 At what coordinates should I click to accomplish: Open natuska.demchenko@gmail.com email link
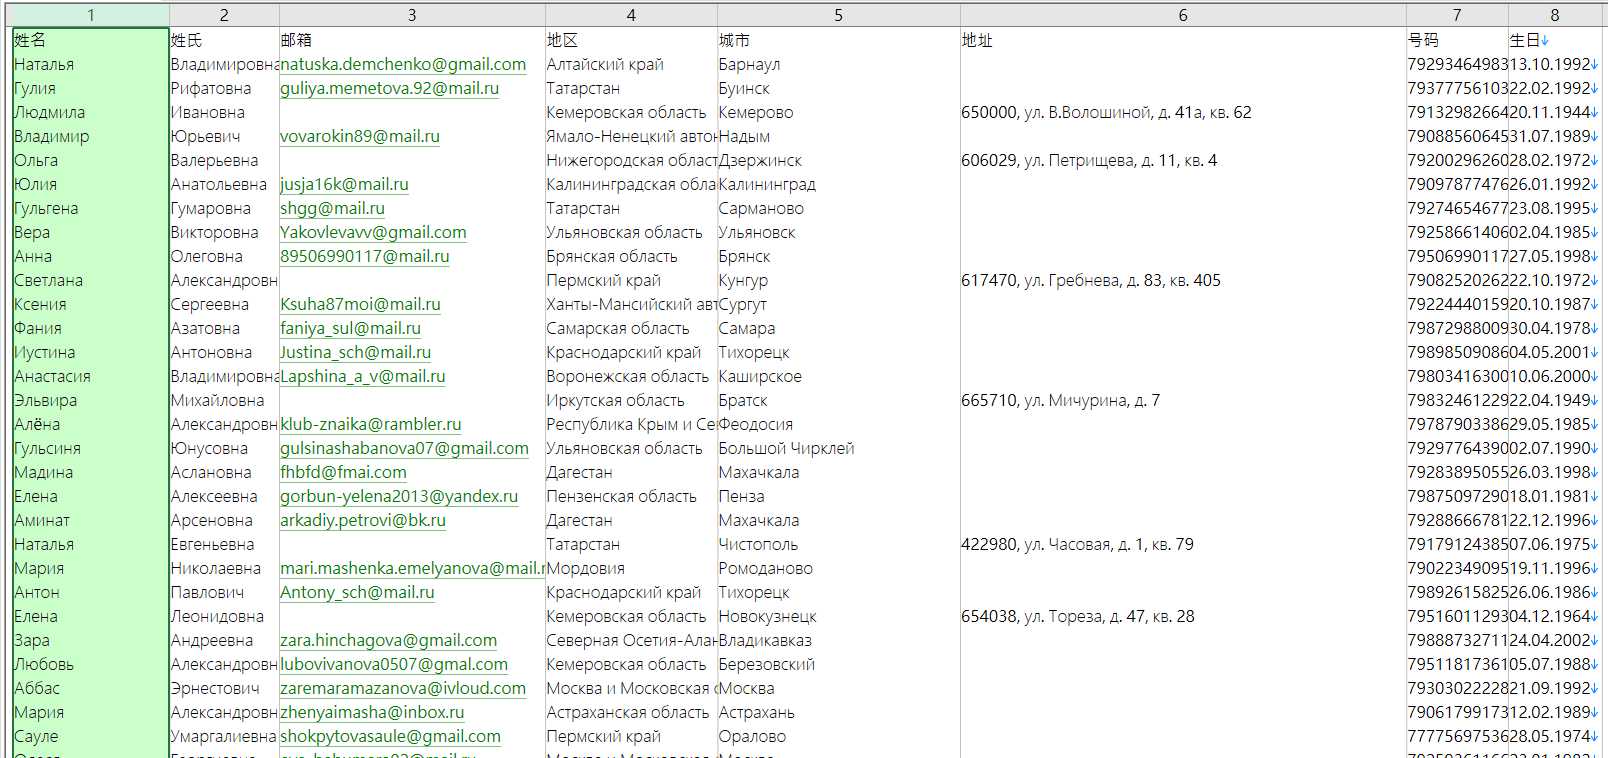(x=403, y=64)
